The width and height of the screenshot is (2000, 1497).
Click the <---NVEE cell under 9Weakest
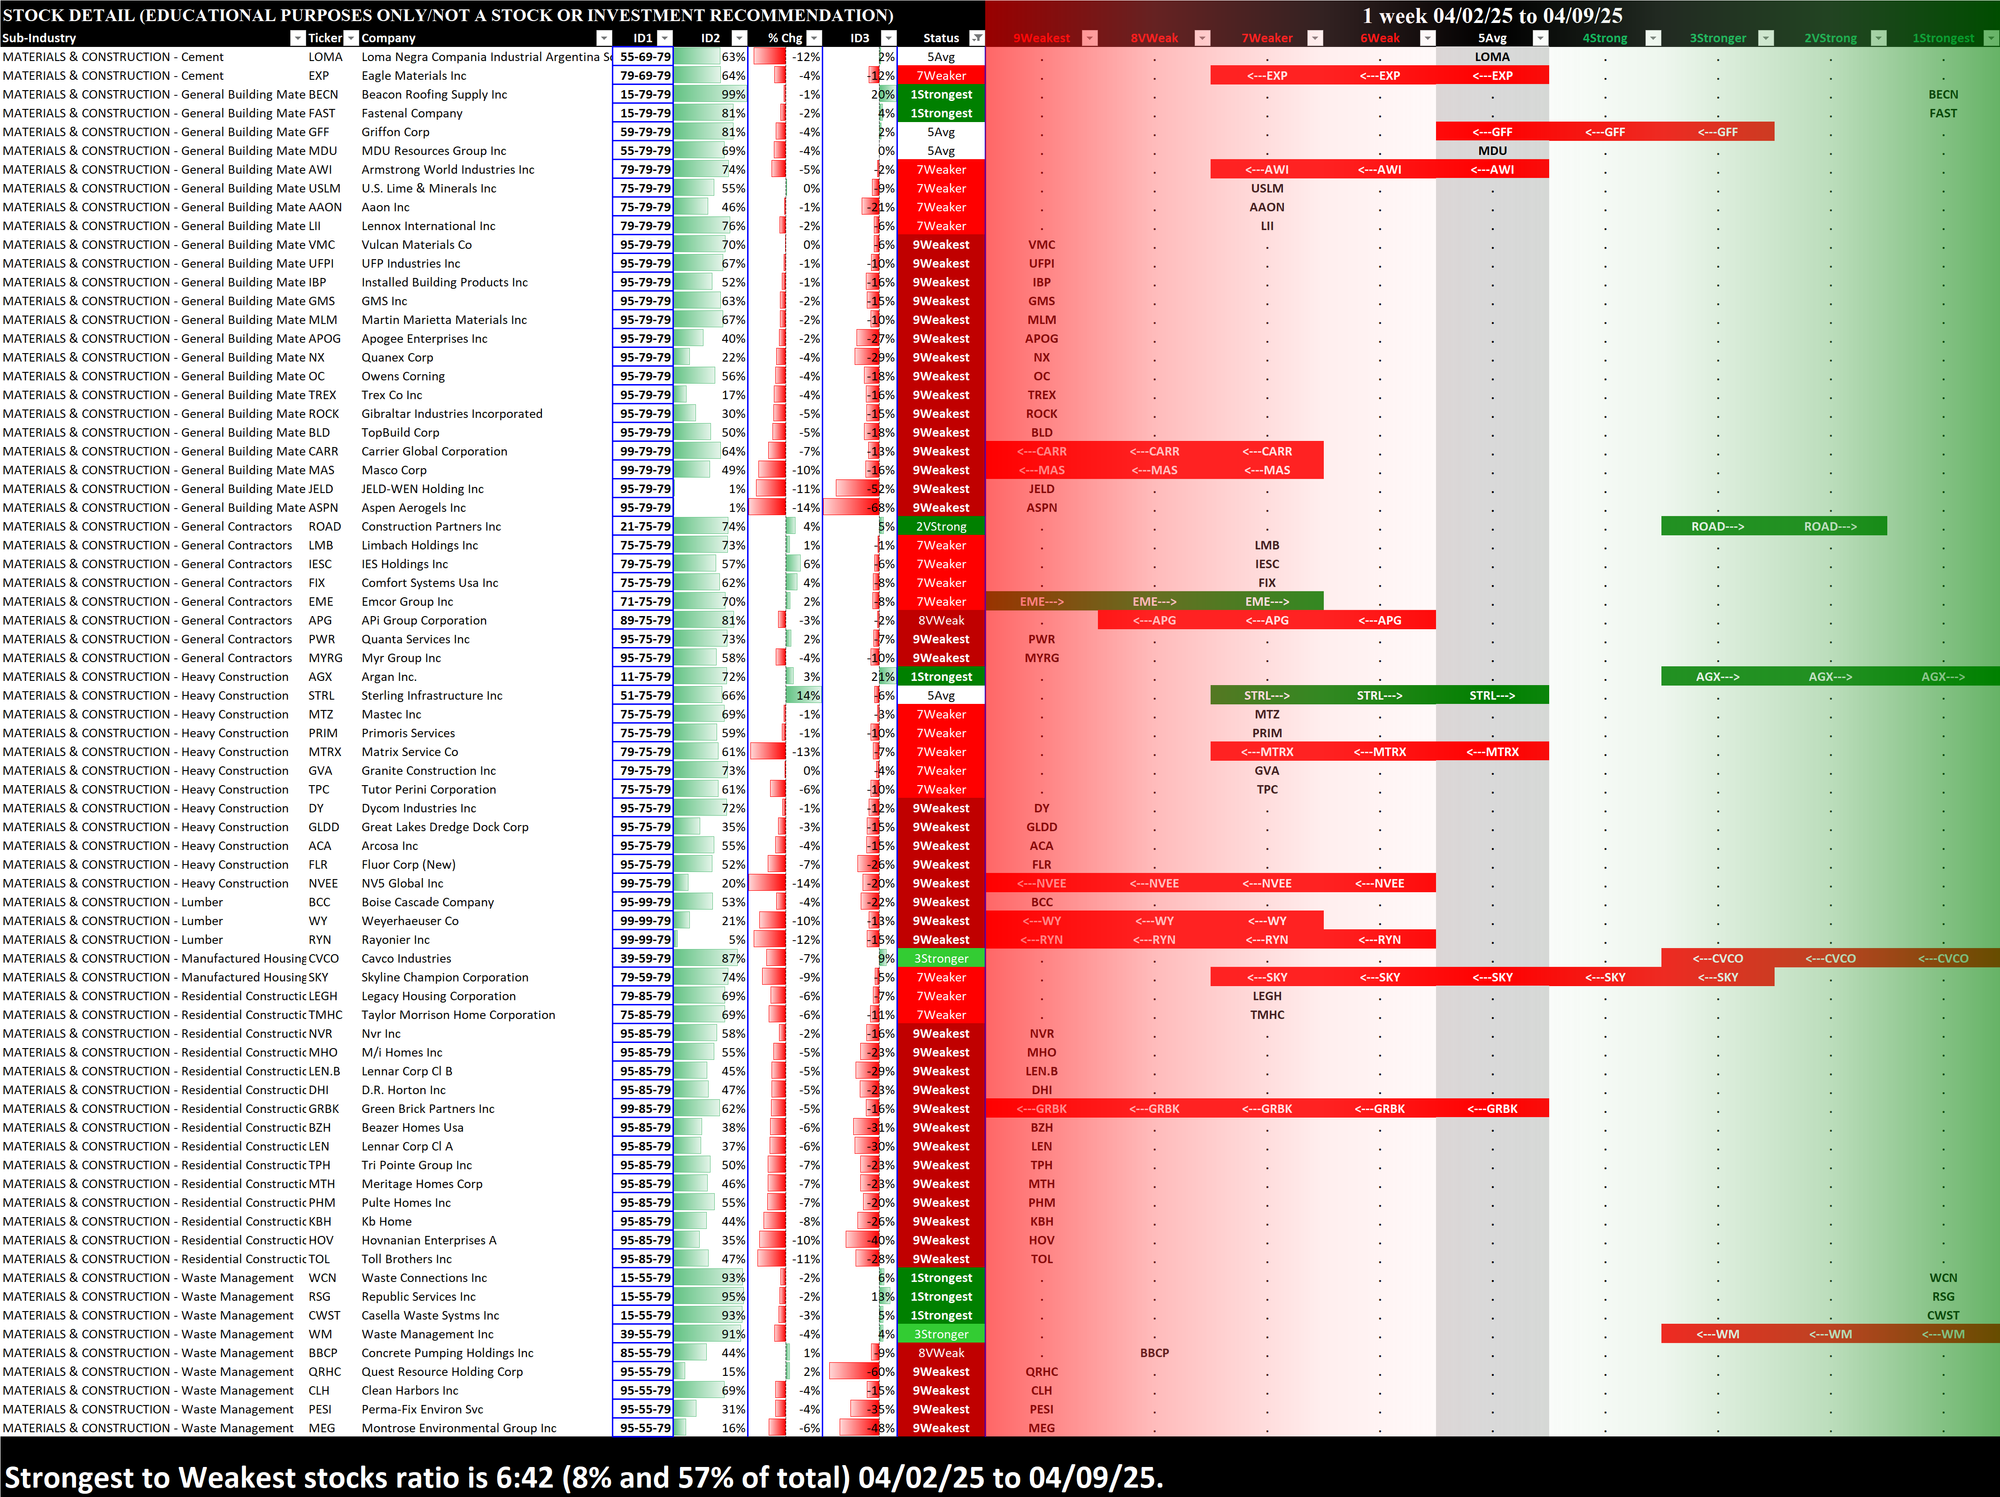pos(1041,883)
